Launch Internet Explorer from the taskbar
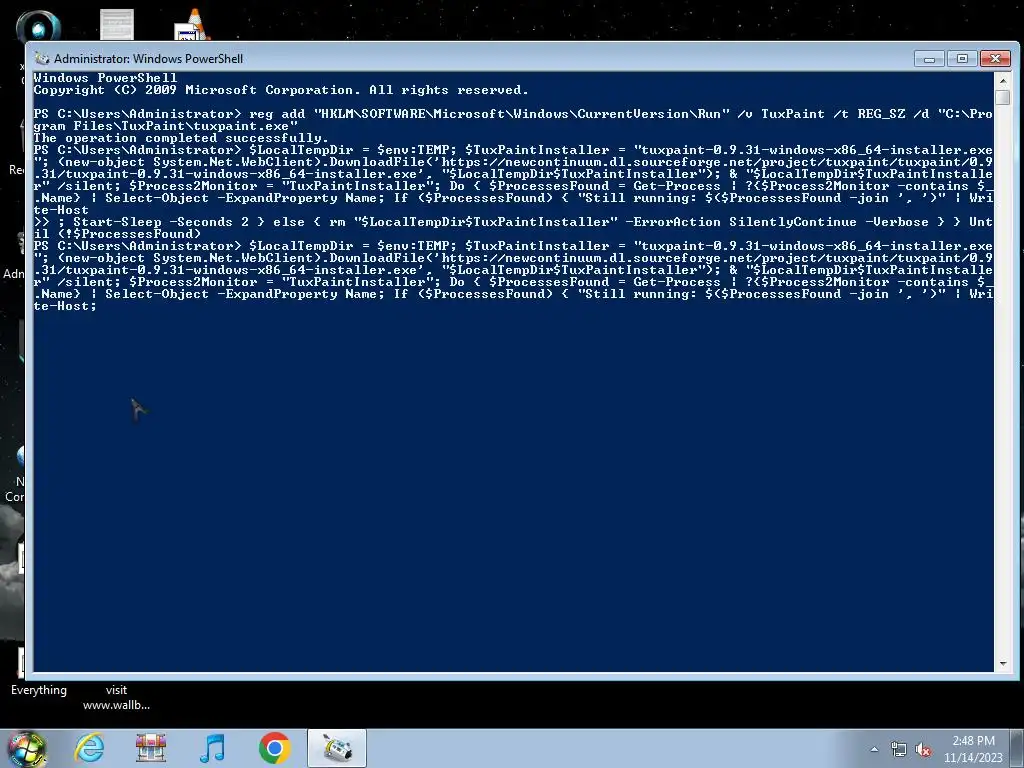The image size is (1024, 768). pyautogui.click(x=89, y=748)
